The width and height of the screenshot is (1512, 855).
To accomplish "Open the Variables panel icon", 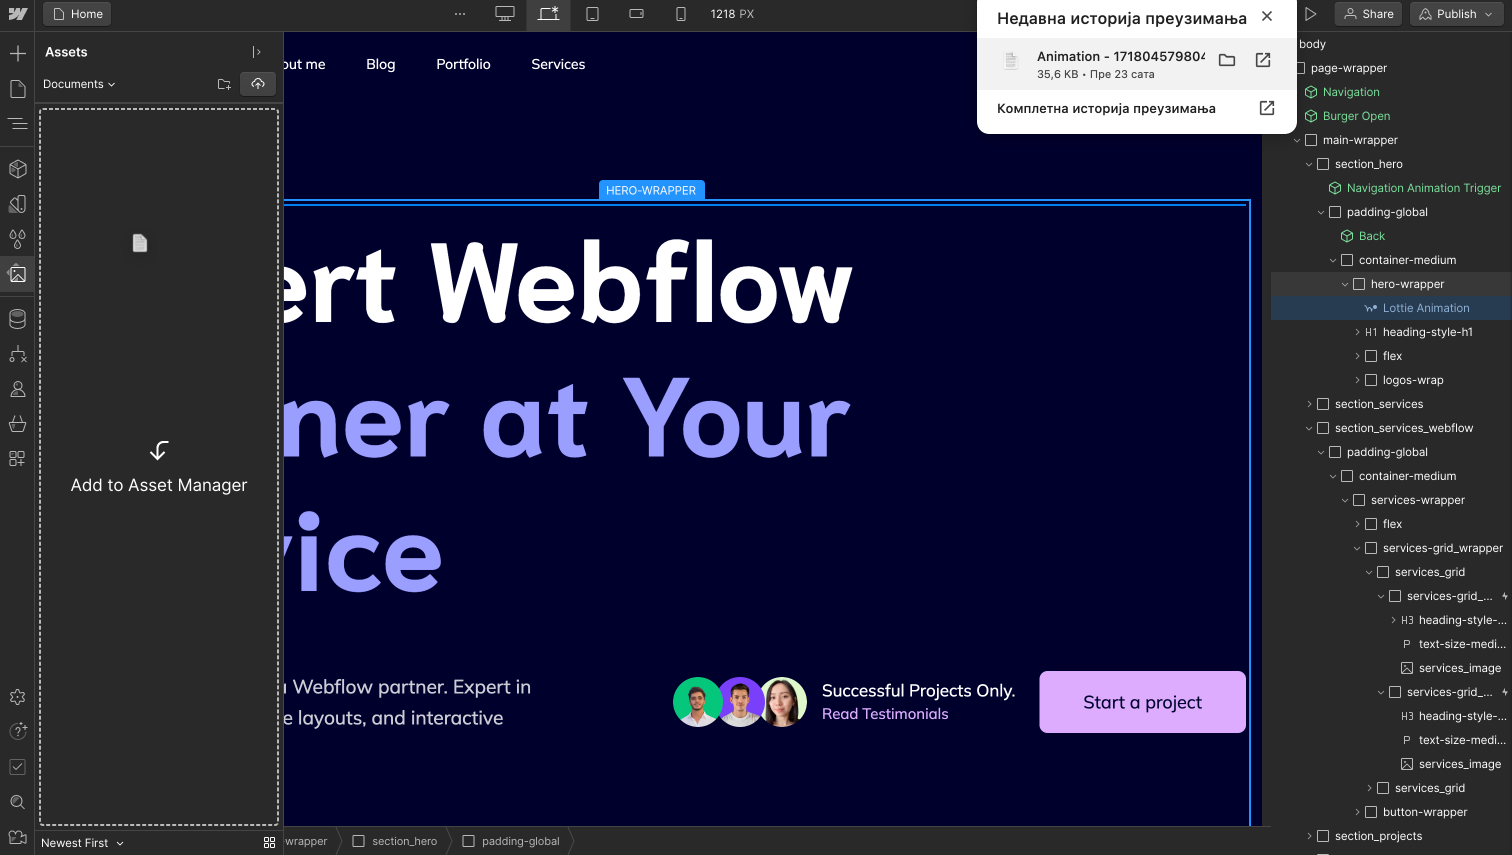I will pos(17,204).
